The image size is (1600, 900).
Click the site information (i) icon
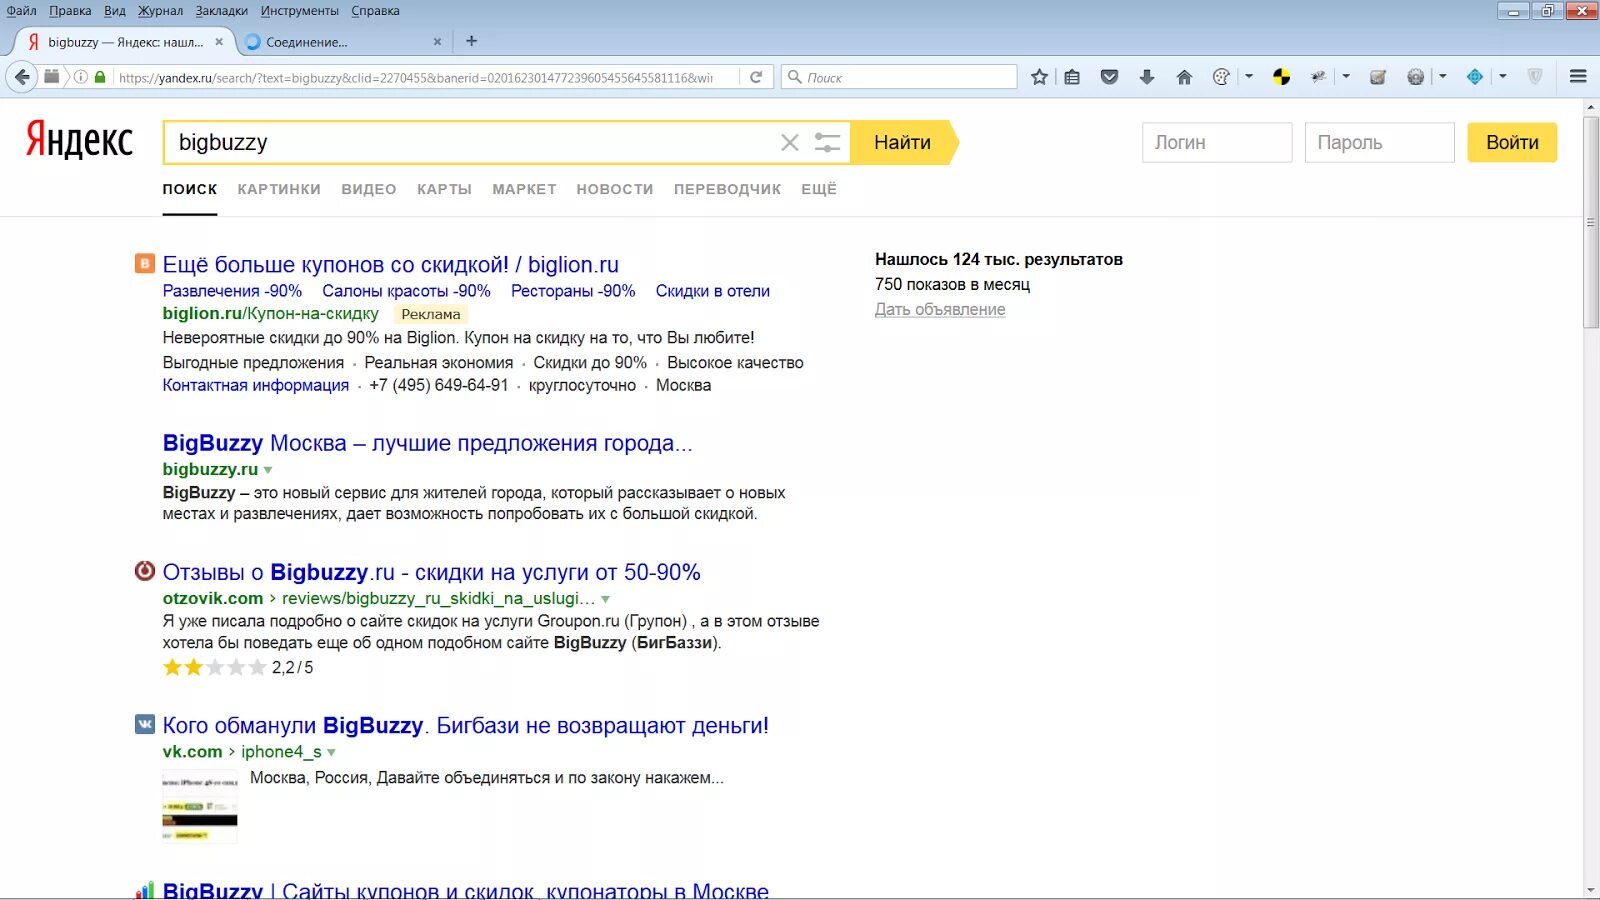point(81,77)
